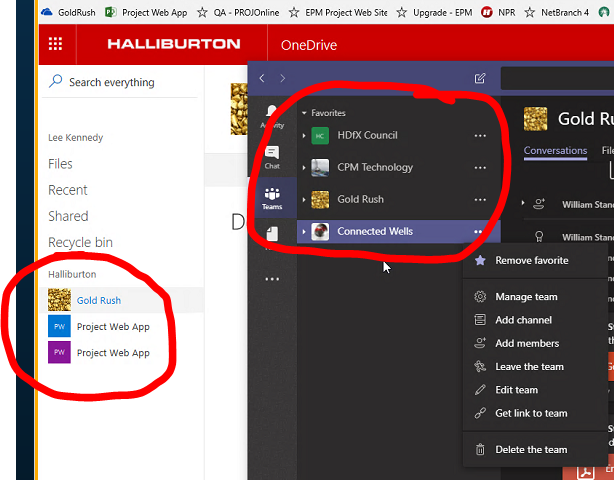Select the Connected Wells team

(x=399, y=231)
